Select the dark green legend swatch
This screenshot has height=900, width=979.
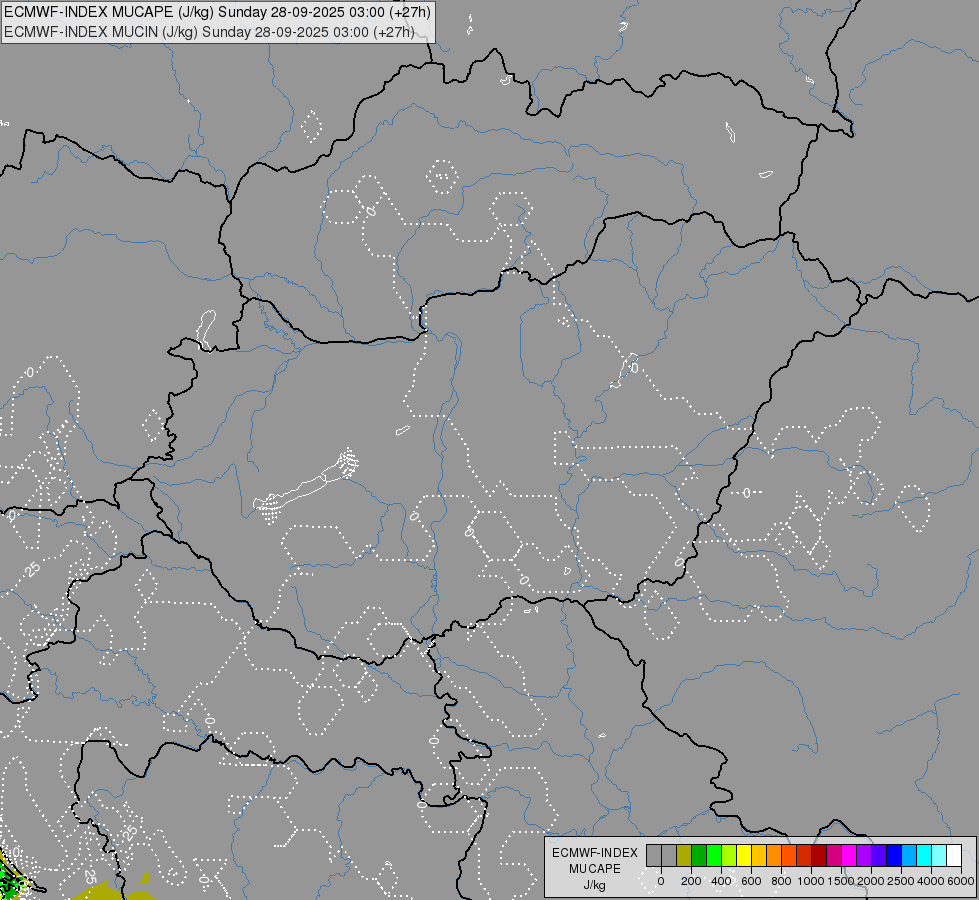(x=699, y=855)
